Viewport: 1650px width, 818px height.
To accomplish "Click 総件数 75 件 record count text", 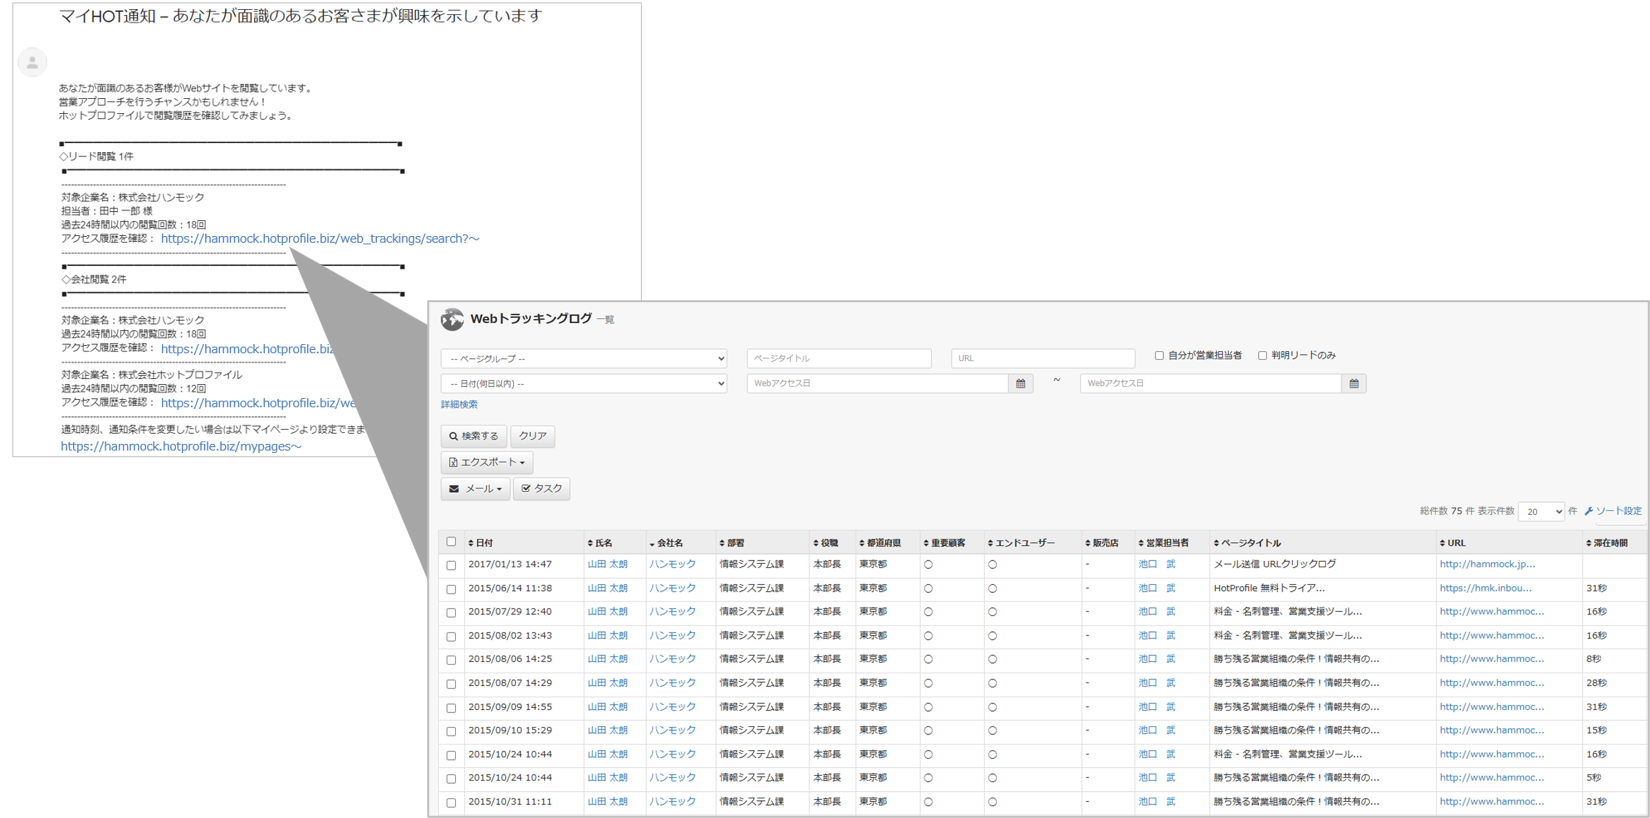I will (x=1446, y=511).
